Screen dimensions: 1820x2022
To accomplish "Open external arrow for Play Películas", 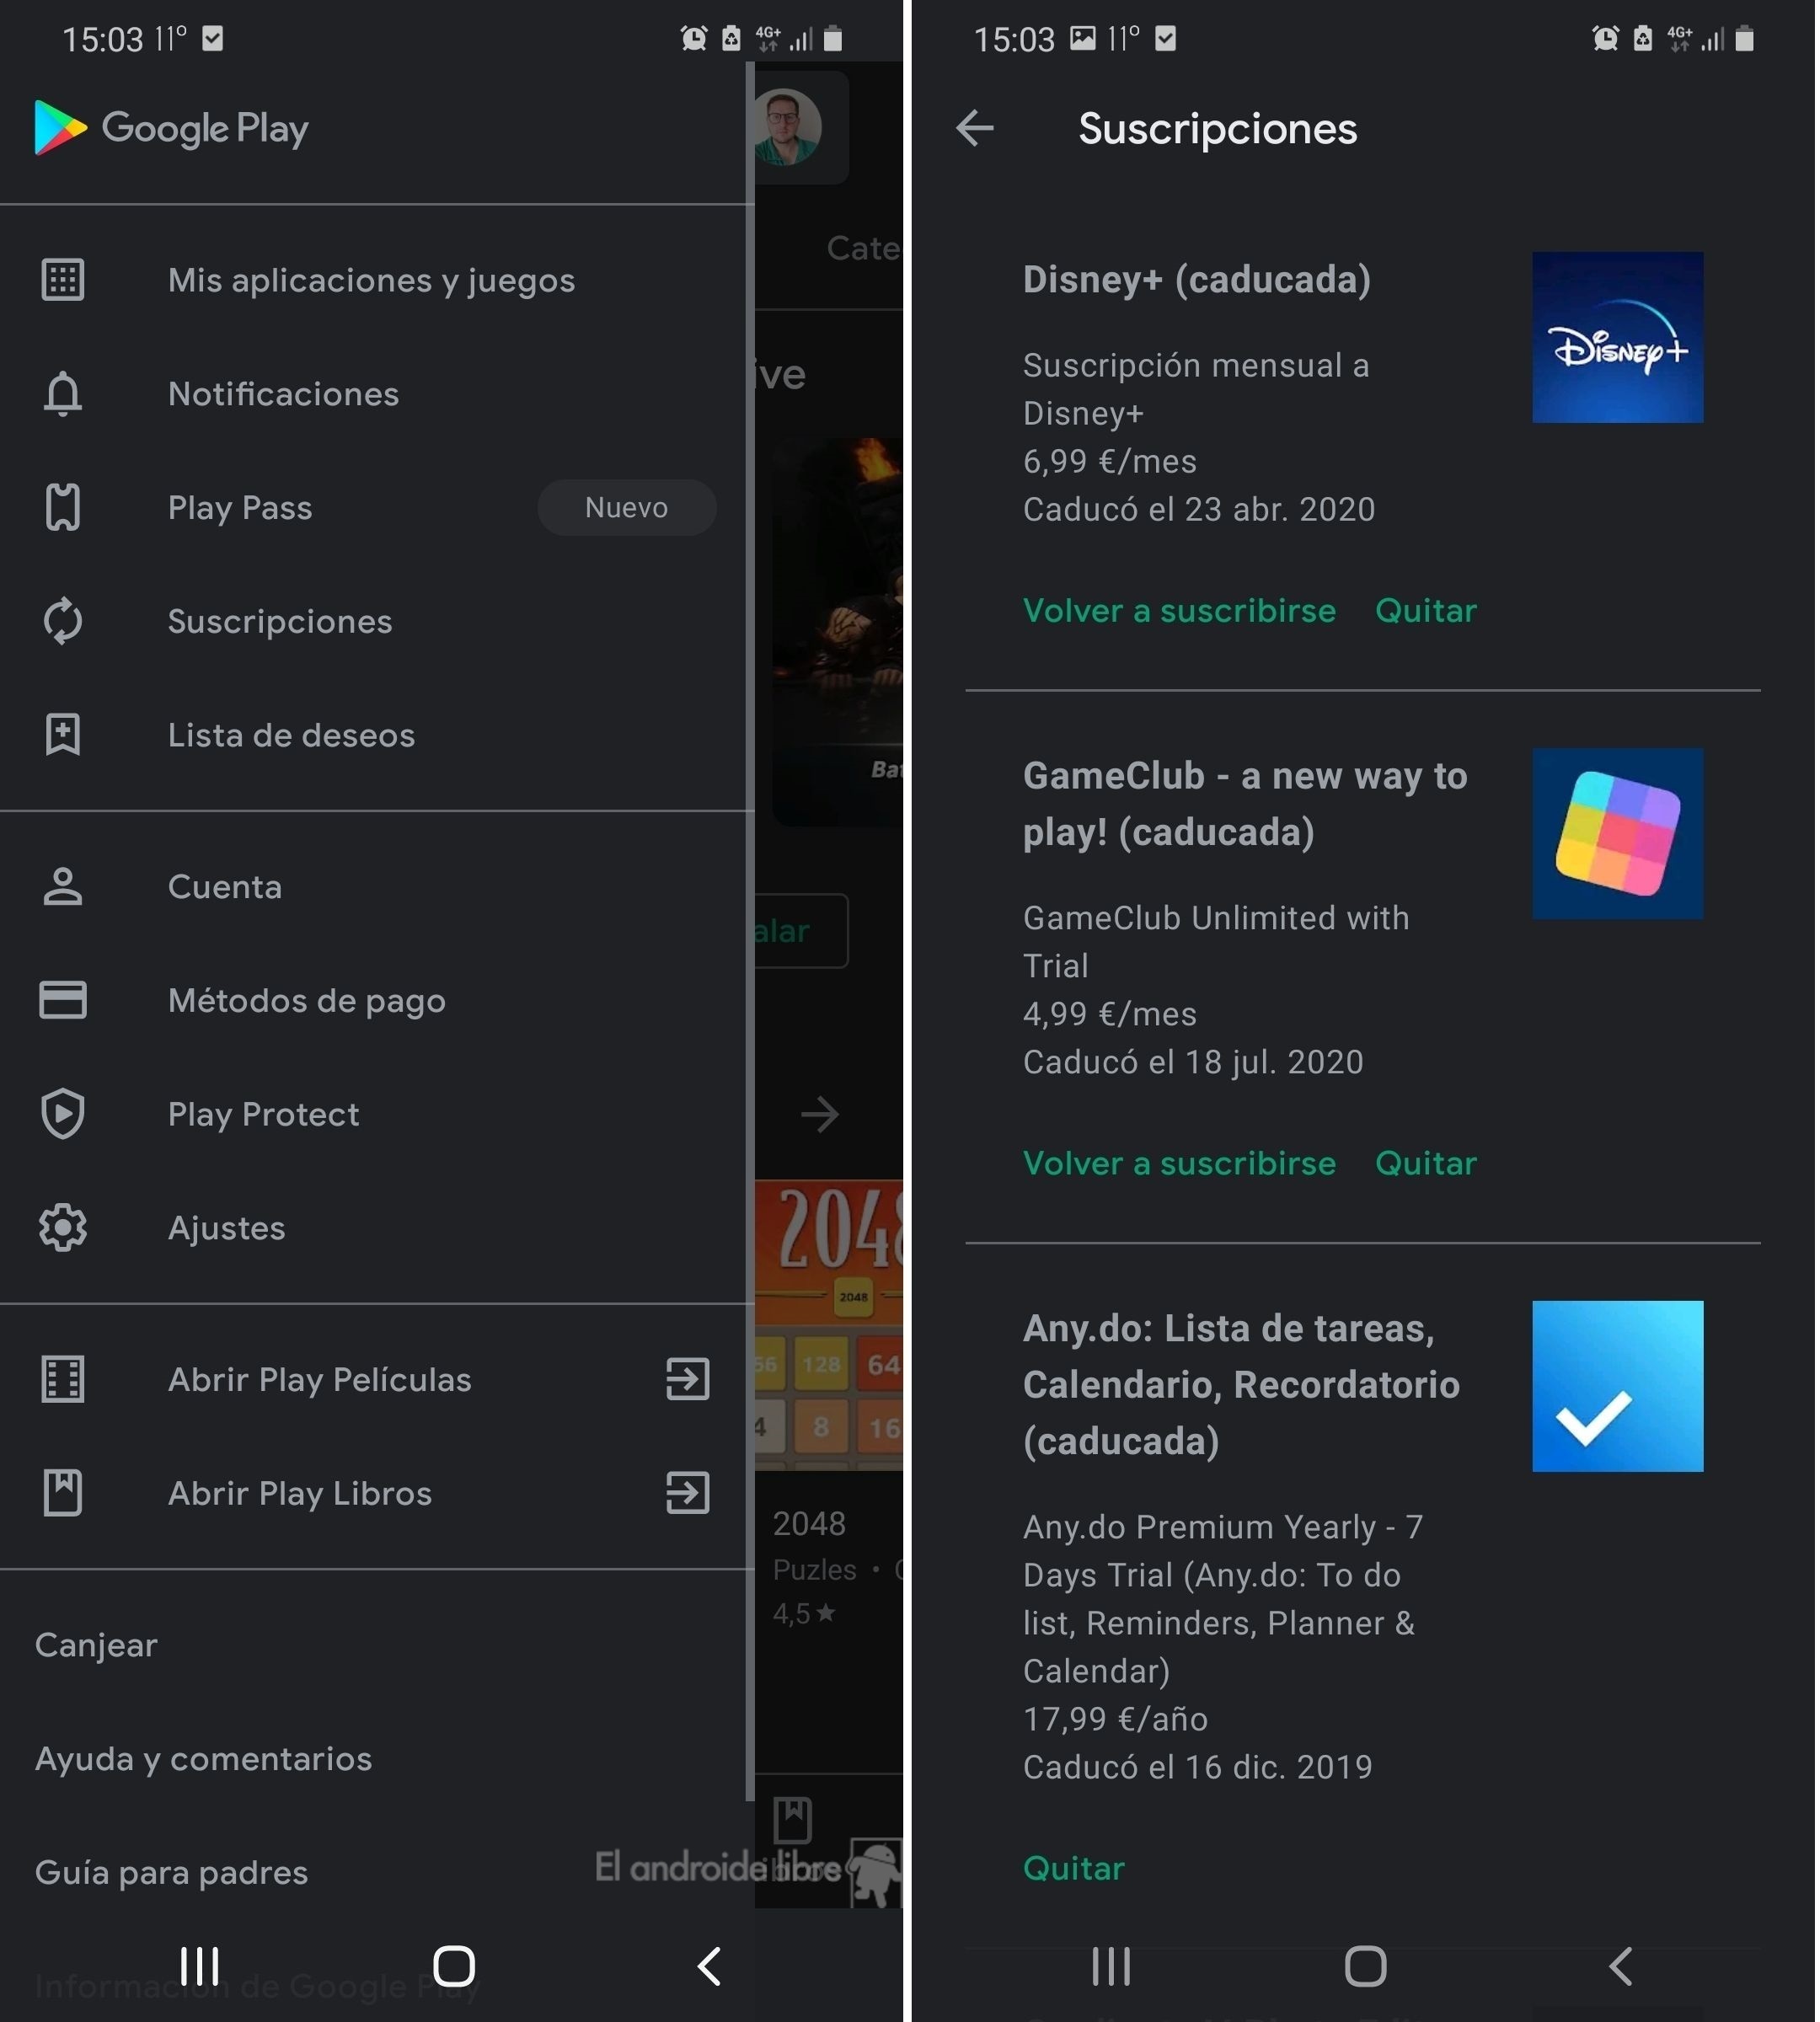I will click(689, 1380).
